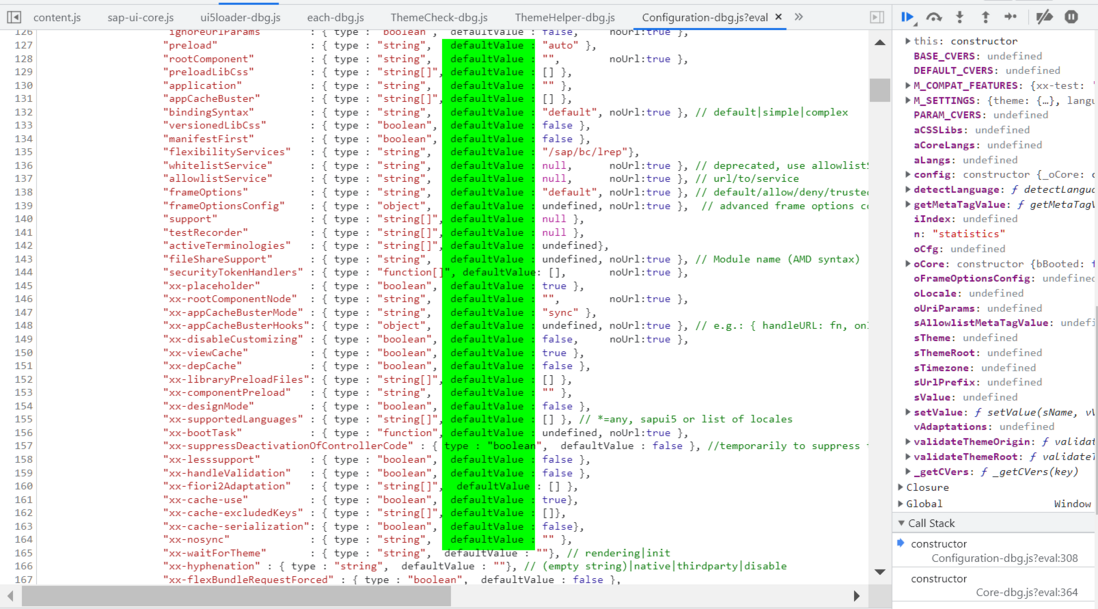
Task: Click the single Step debugger icon
Action: click(1010, 17)
